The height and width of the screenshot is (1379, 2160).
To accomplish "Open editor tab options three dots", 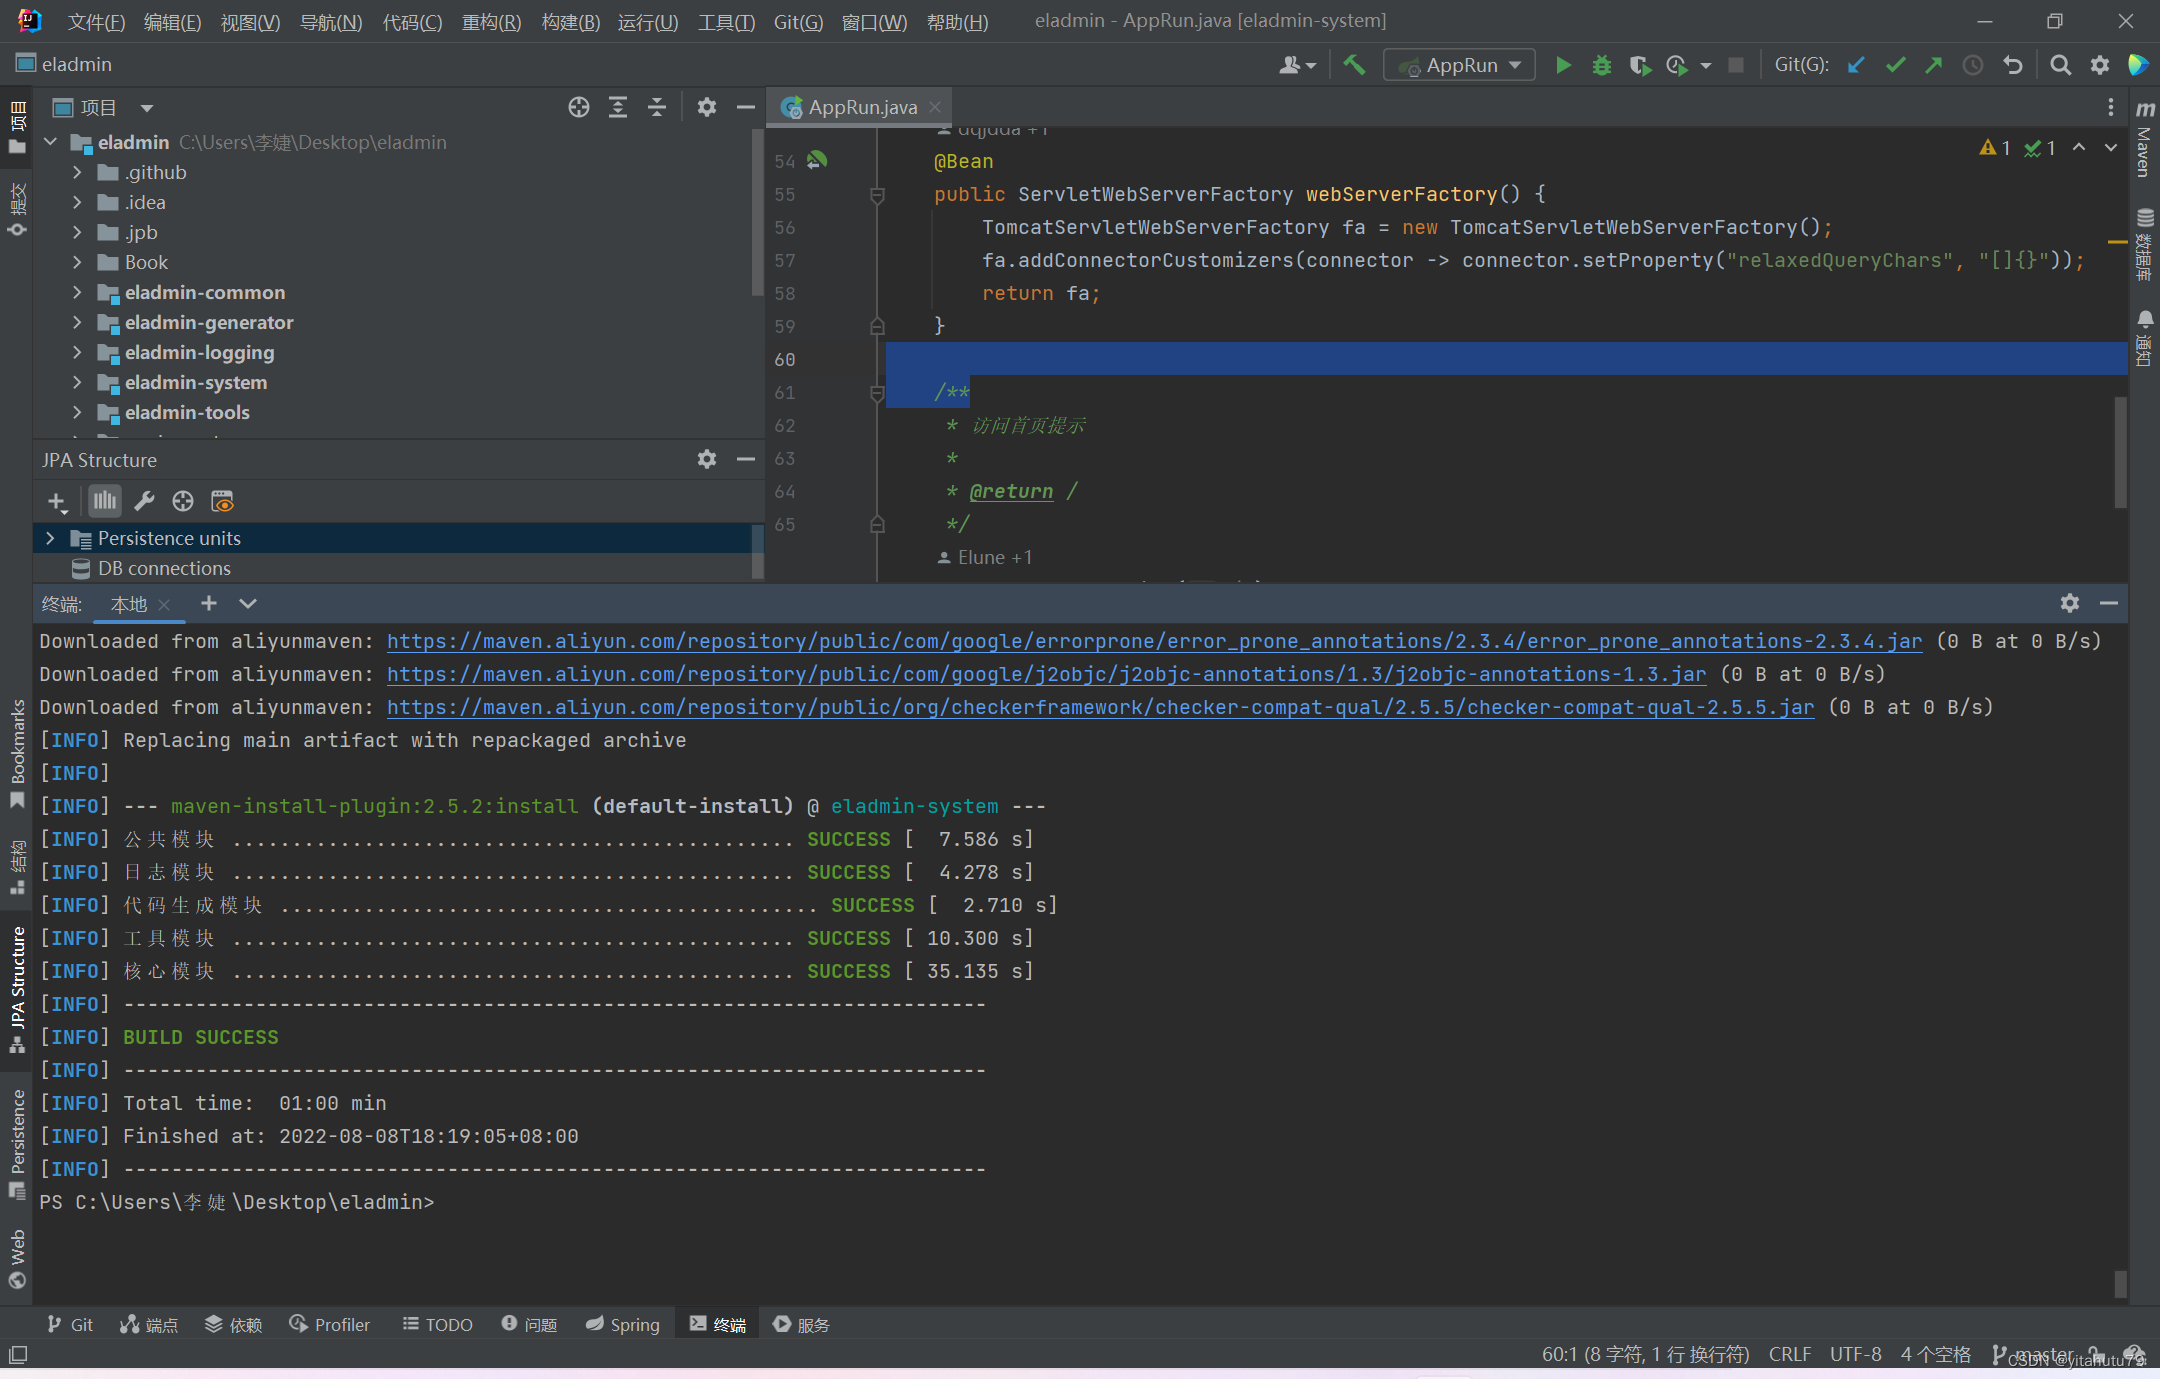I will [2111, 107].
